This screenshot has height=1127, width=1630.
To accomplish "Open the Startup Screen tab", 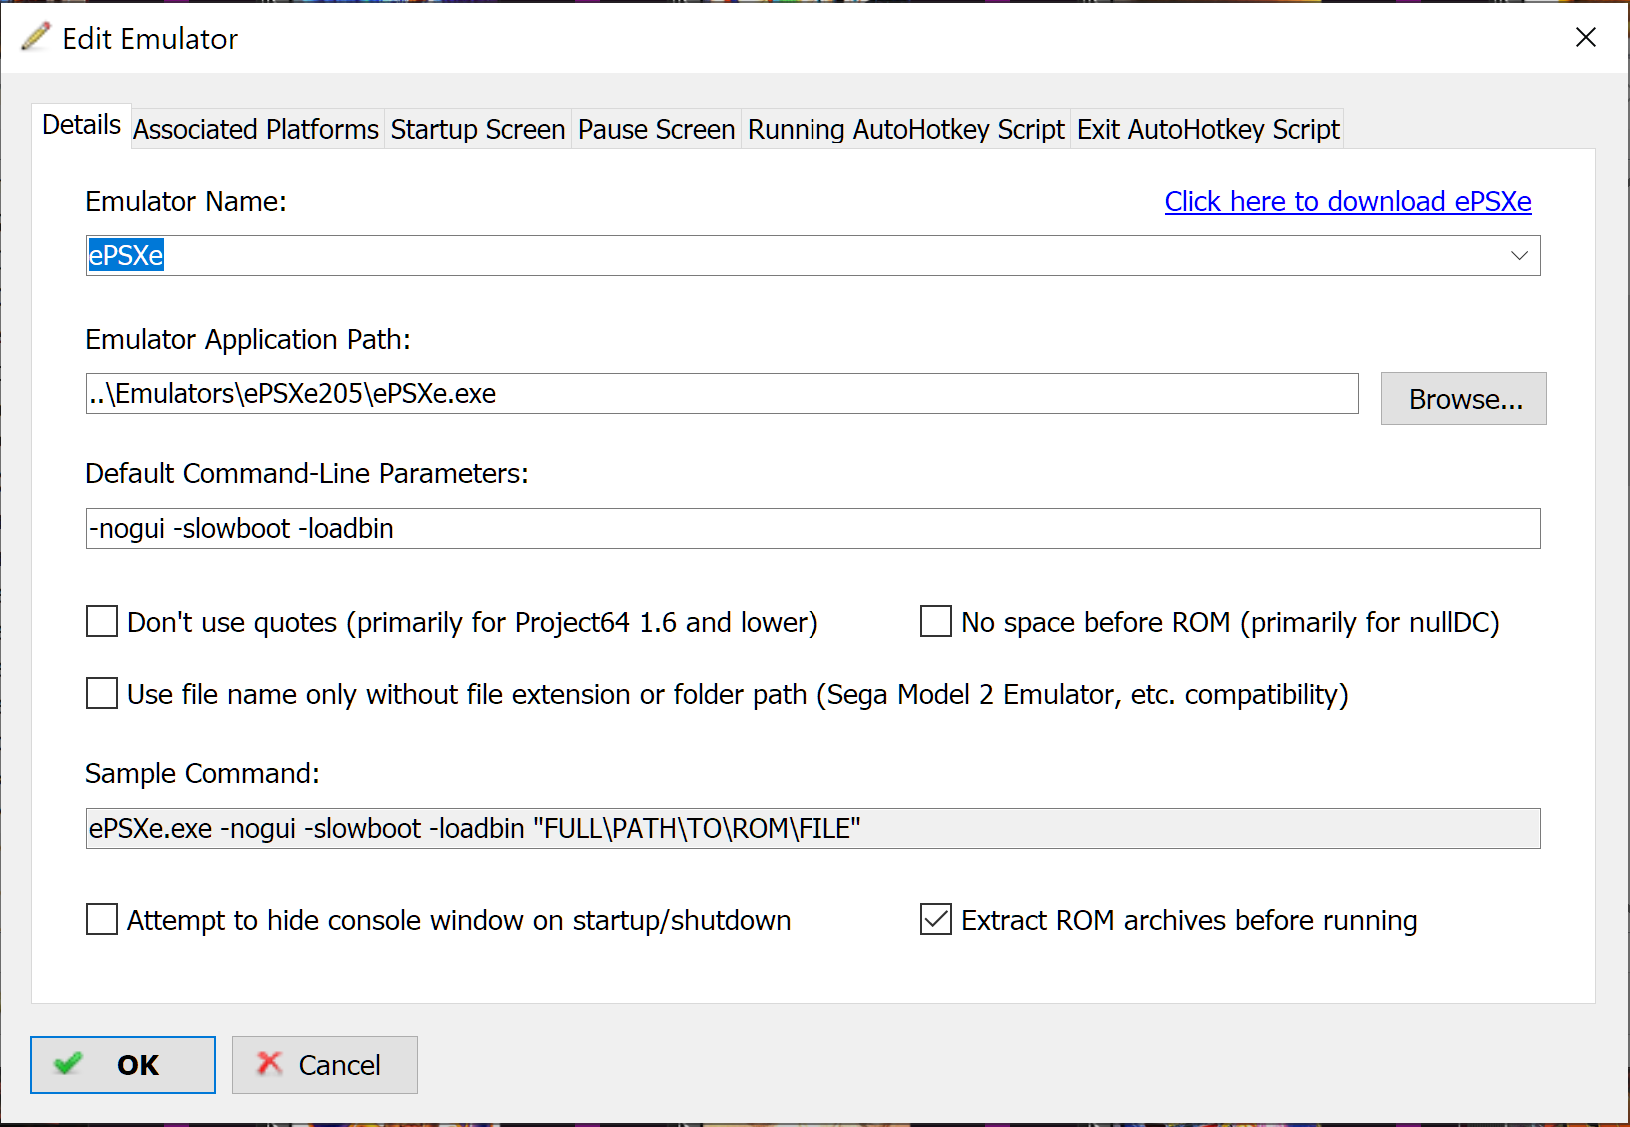I will coord(478,130).
